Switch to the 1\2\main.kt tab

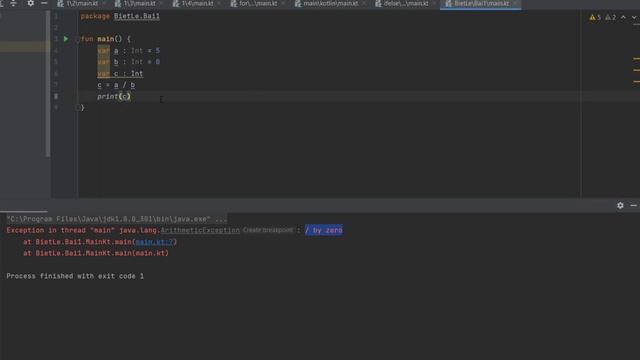tap(82, 4)
